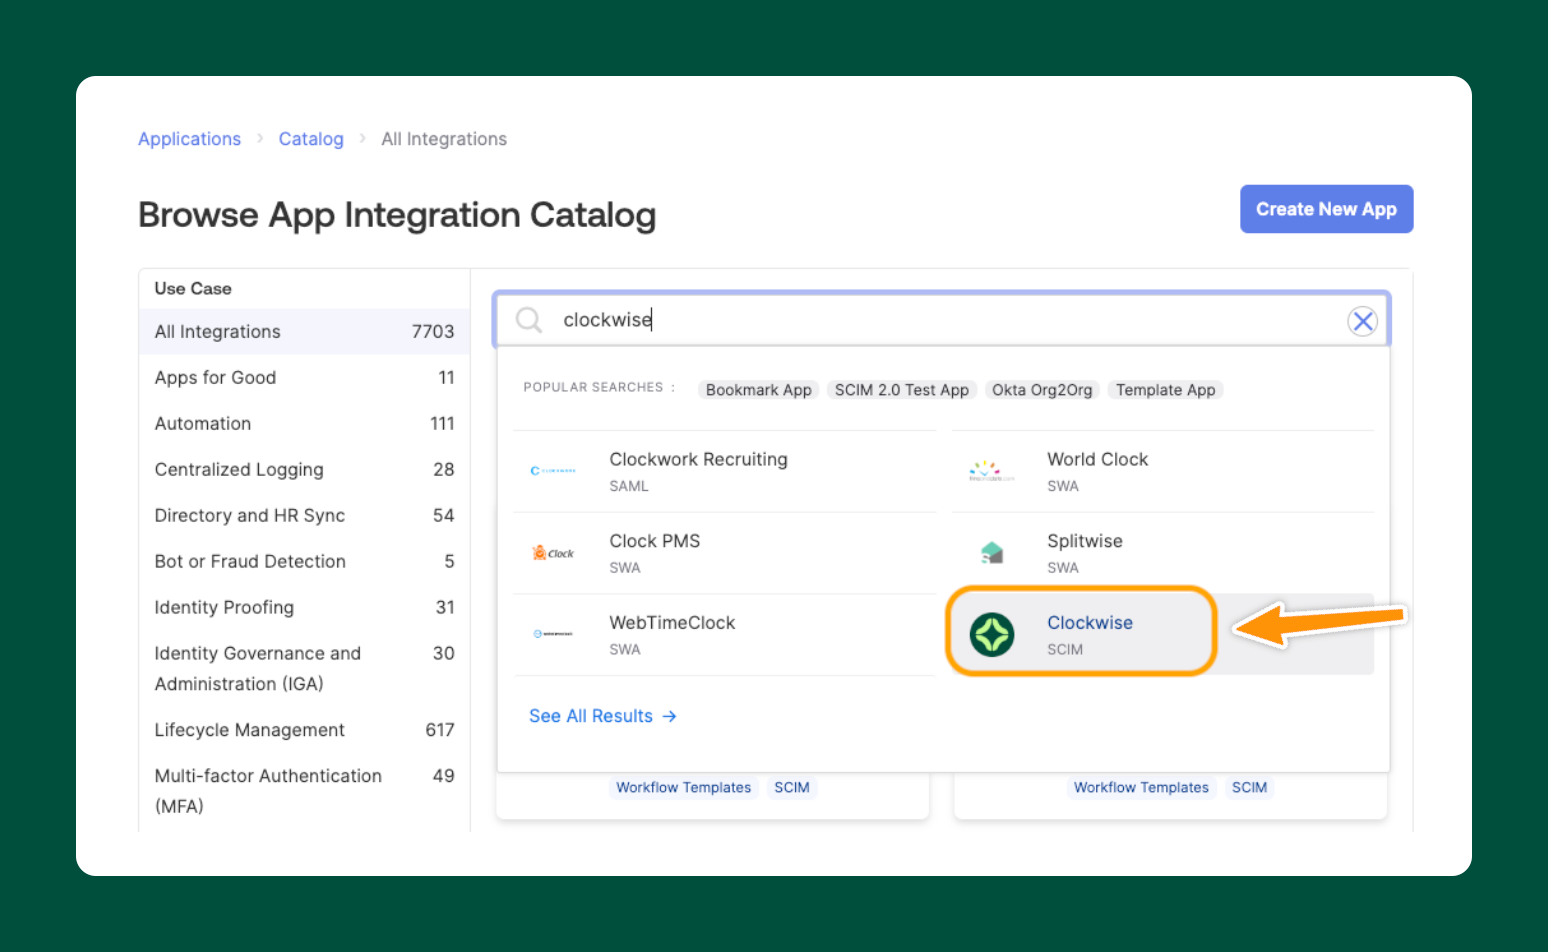Open the Clockwise SCIM result
Viewport: 1548px width, 952px height.
pos(1162,635)
